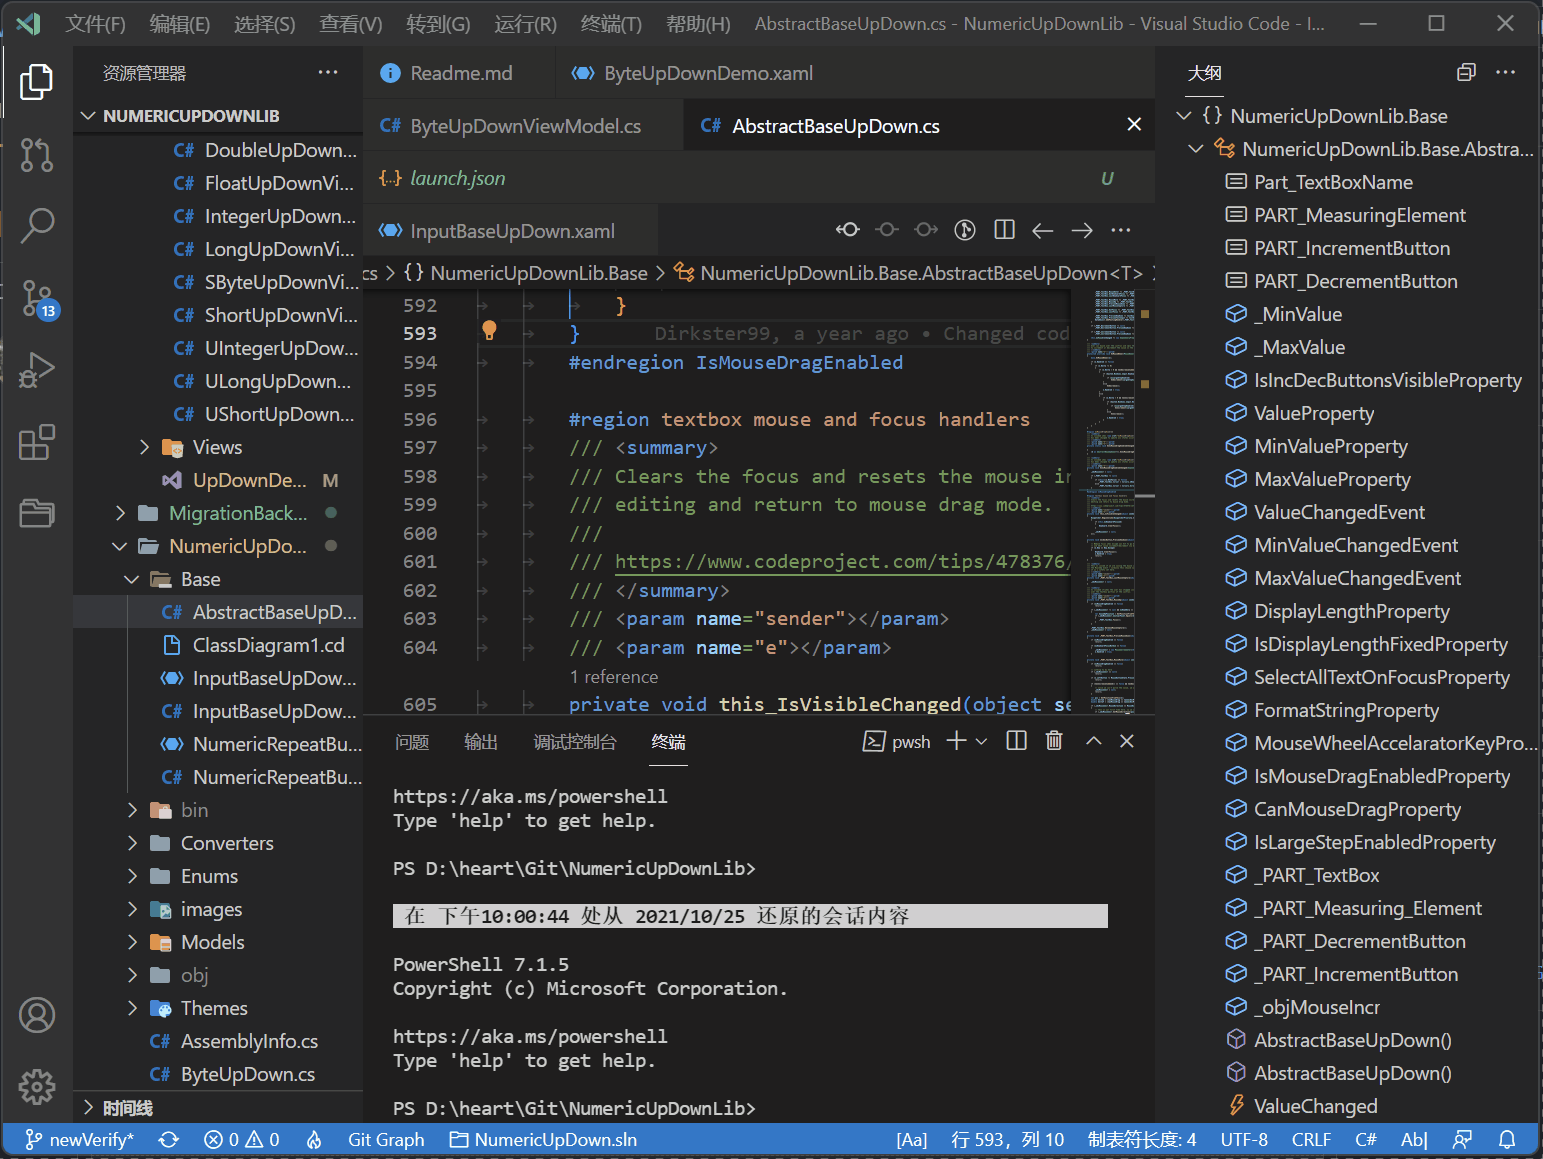
Task: Open the Run and Debug view
Action: (37, 370)
